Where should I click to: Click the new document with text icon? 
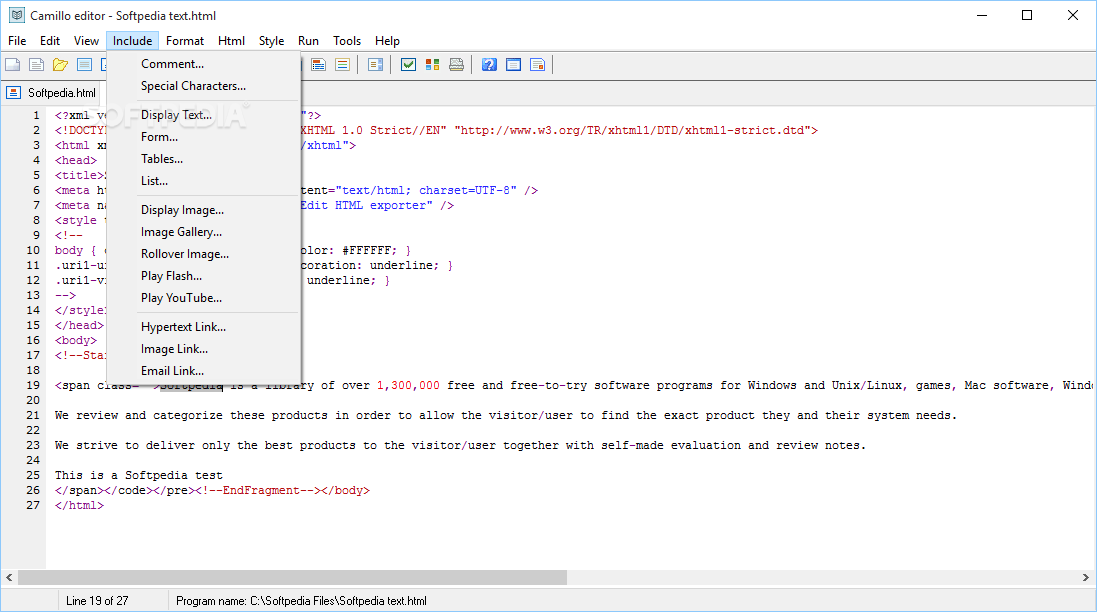coord(36,65)
